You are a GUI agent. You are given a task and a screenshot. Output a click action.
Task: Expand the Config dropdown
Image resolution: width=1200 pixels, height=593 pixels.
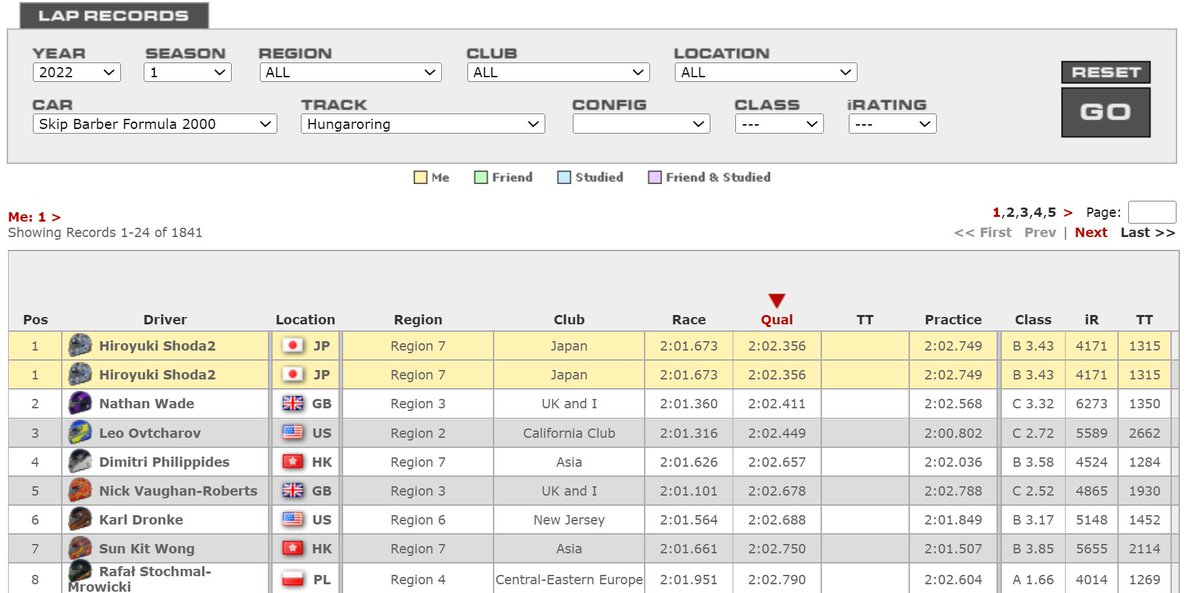pos(642,124)
